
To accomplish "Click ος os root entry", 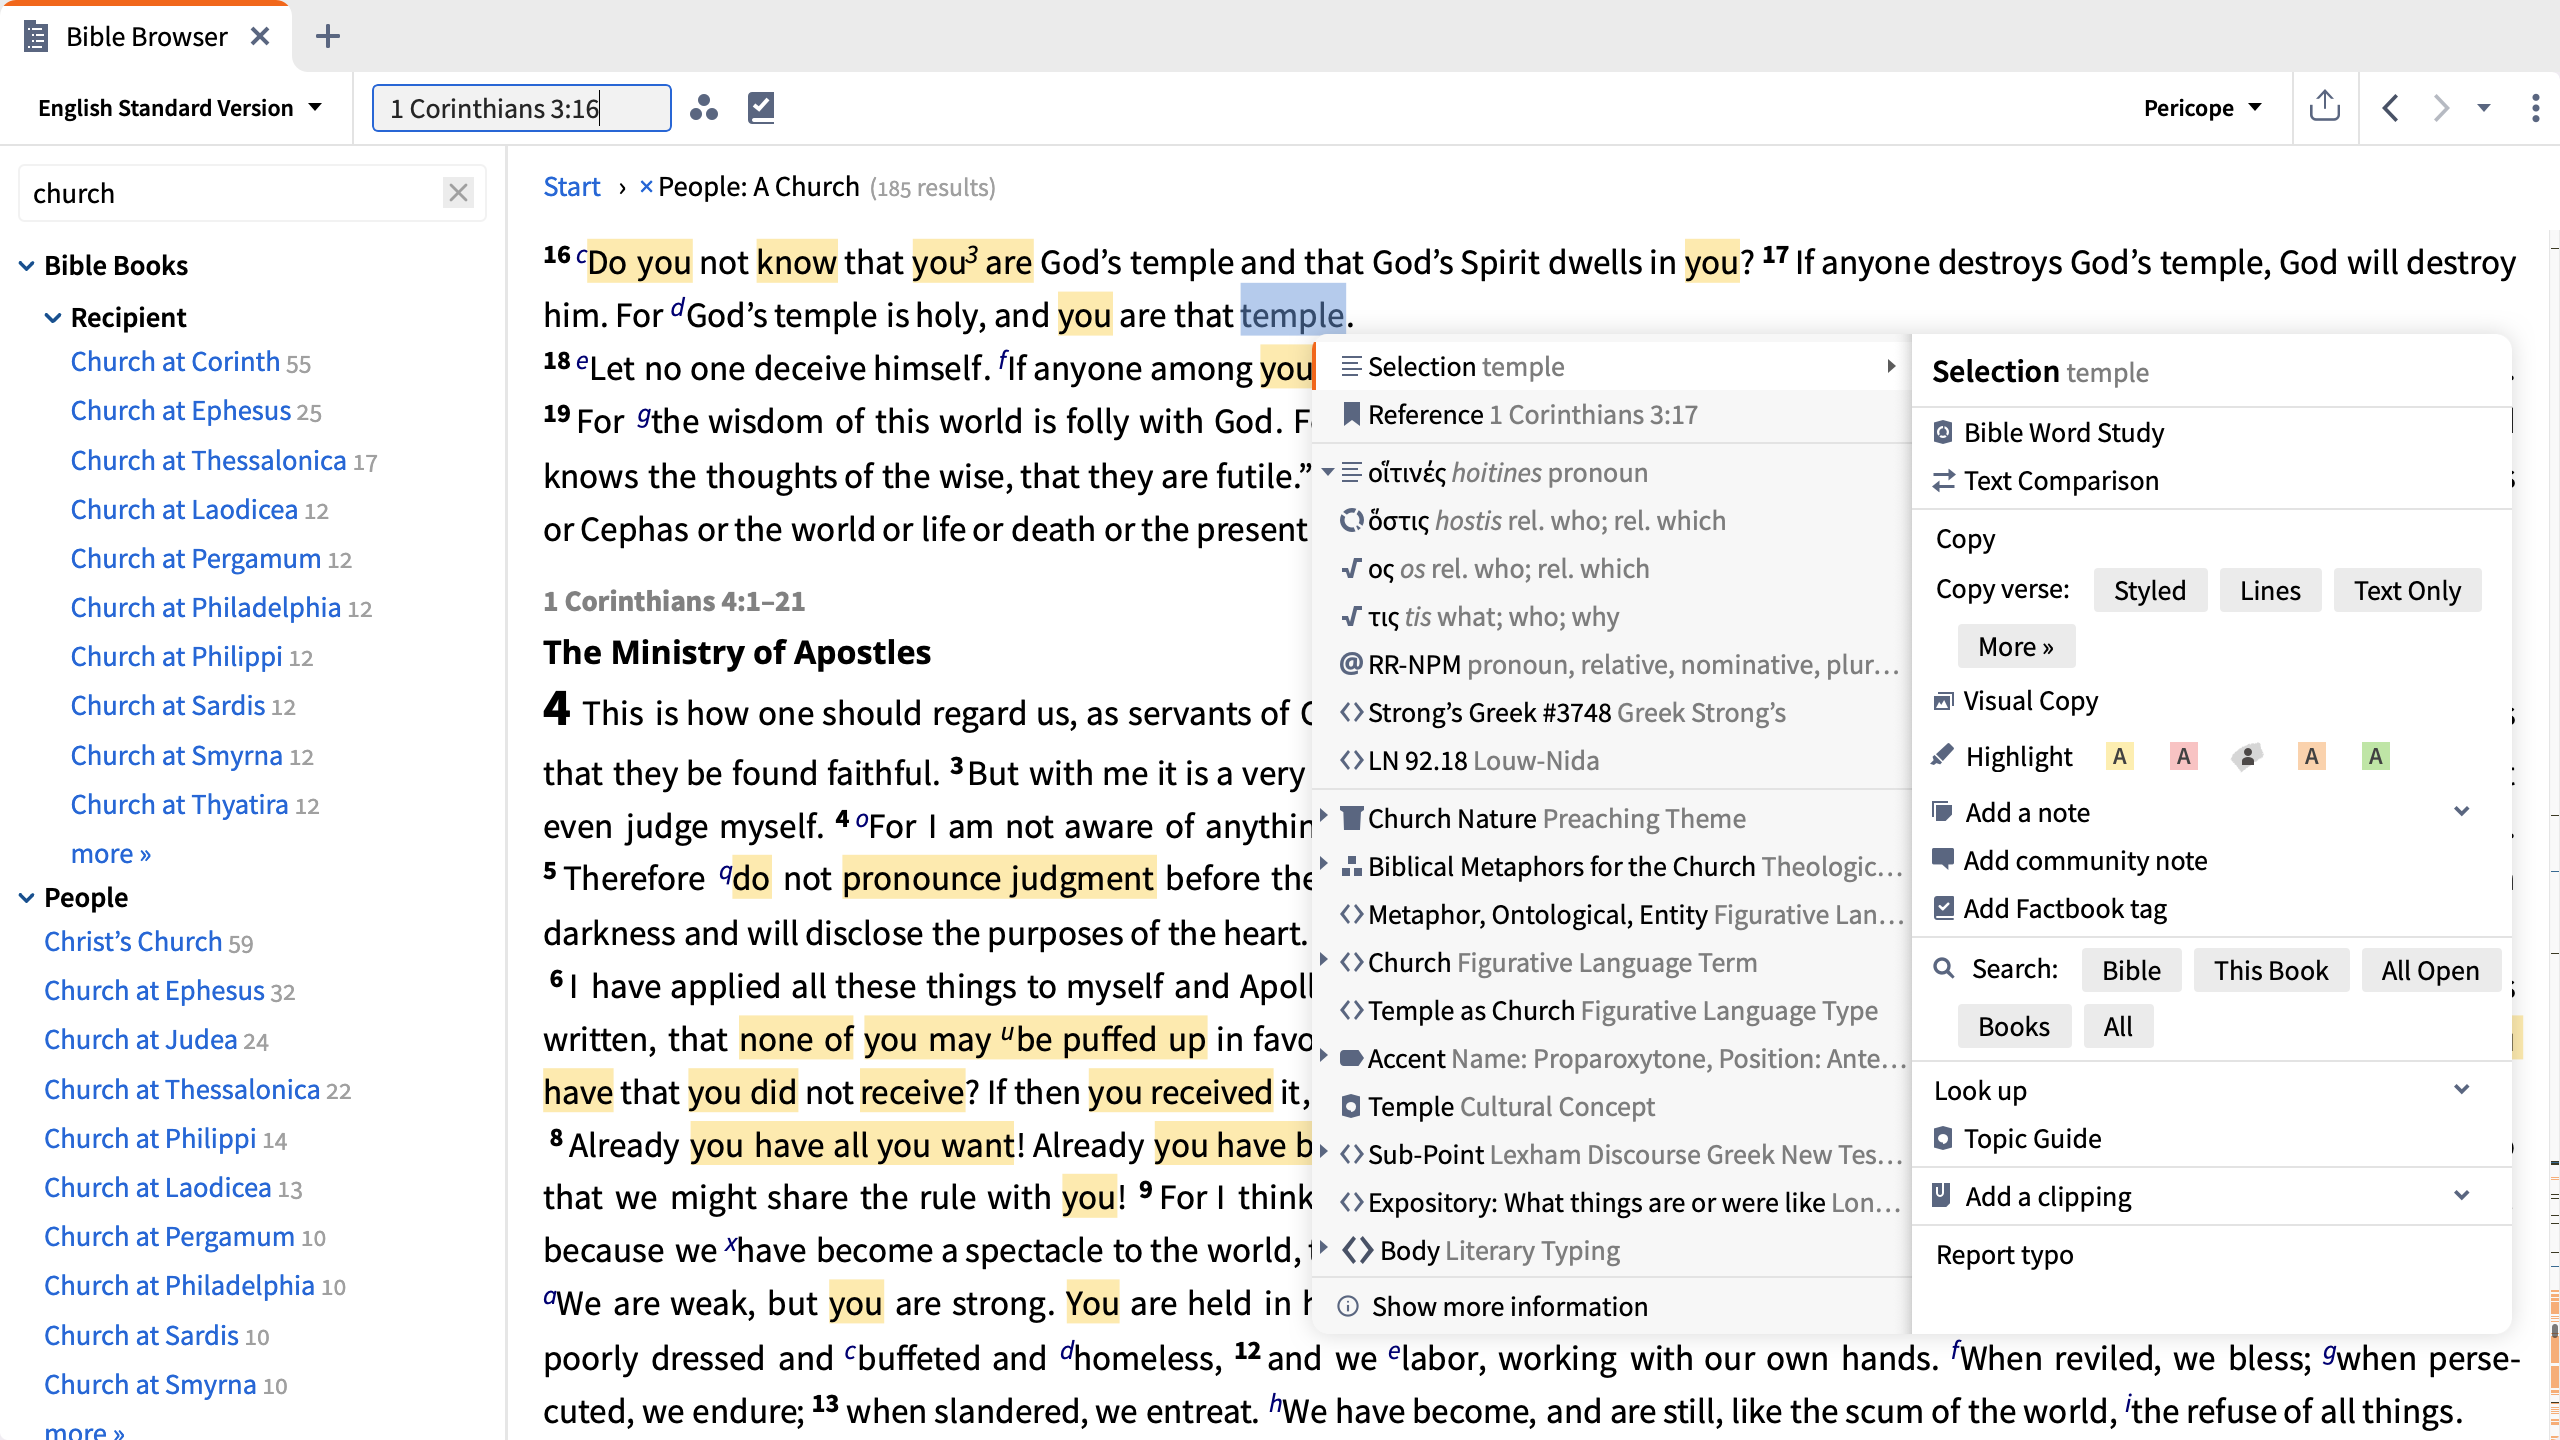I will point(1612,569).
